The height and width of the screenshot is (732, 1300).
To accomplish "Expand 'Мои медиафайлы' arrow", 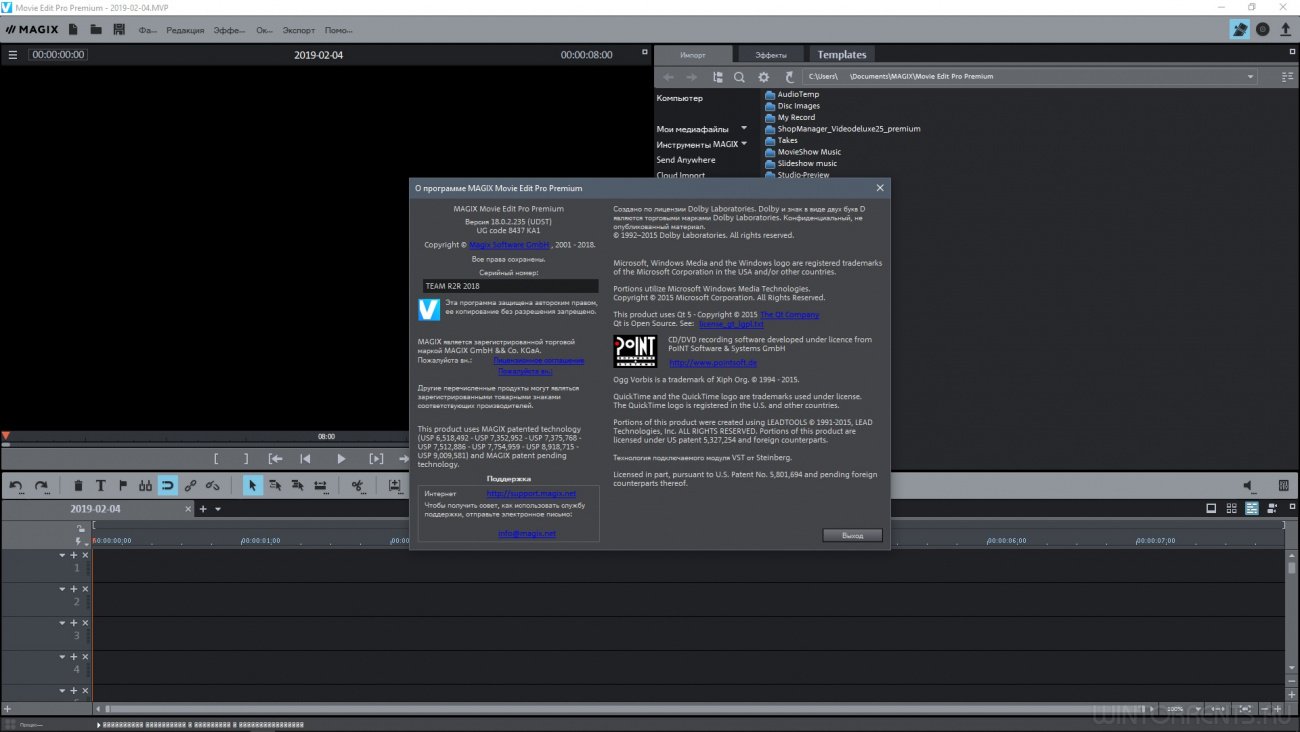I will 744,128.
